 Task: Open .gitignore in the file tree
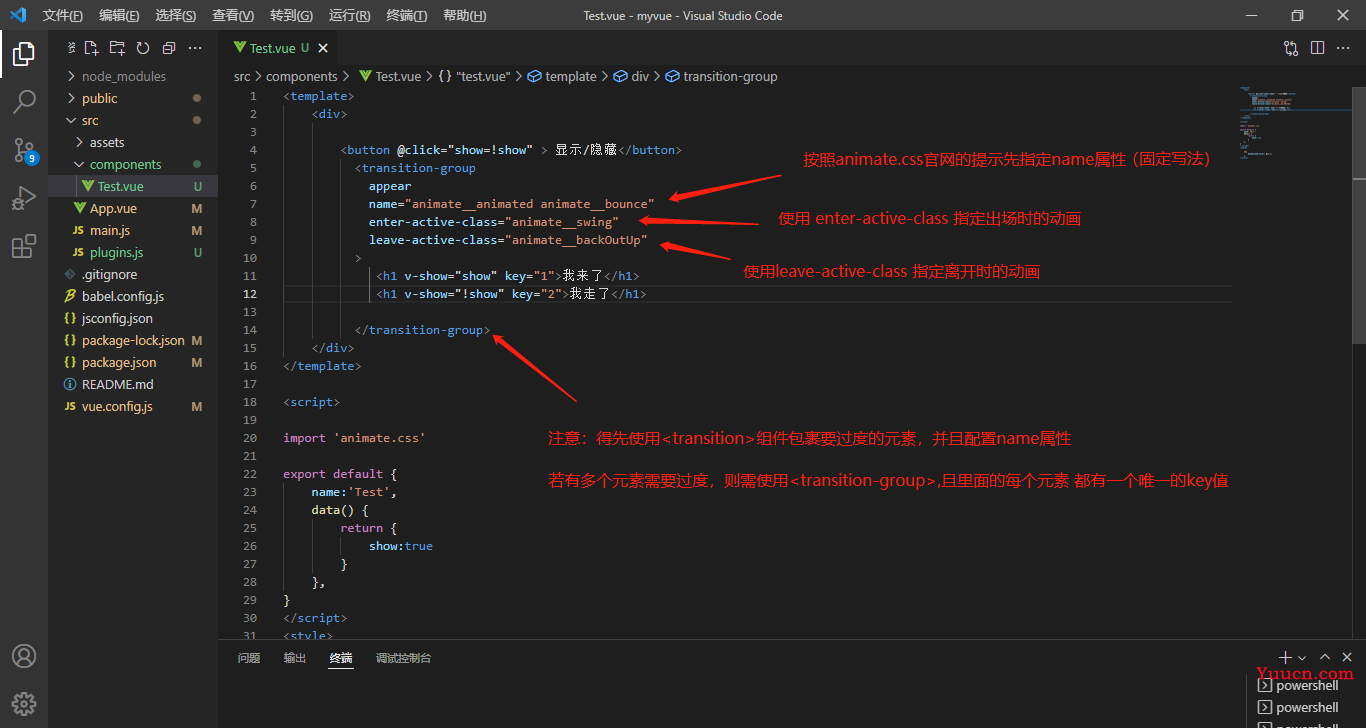133,274
